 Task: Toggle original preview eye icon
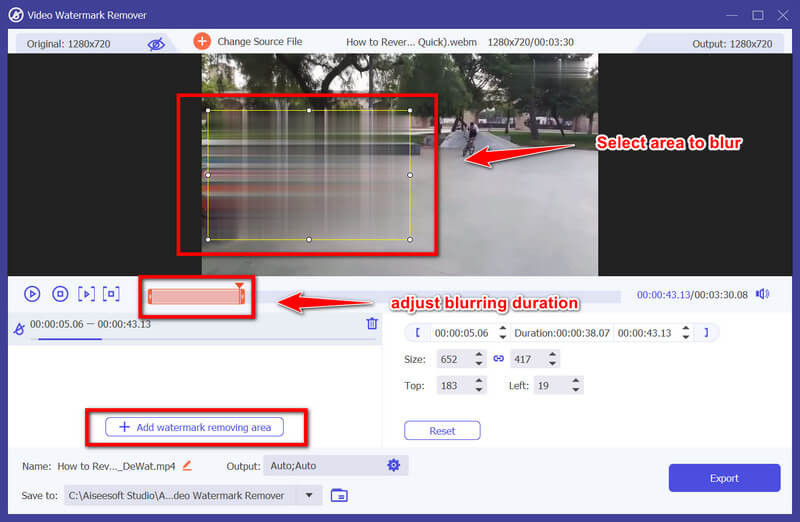156,44
